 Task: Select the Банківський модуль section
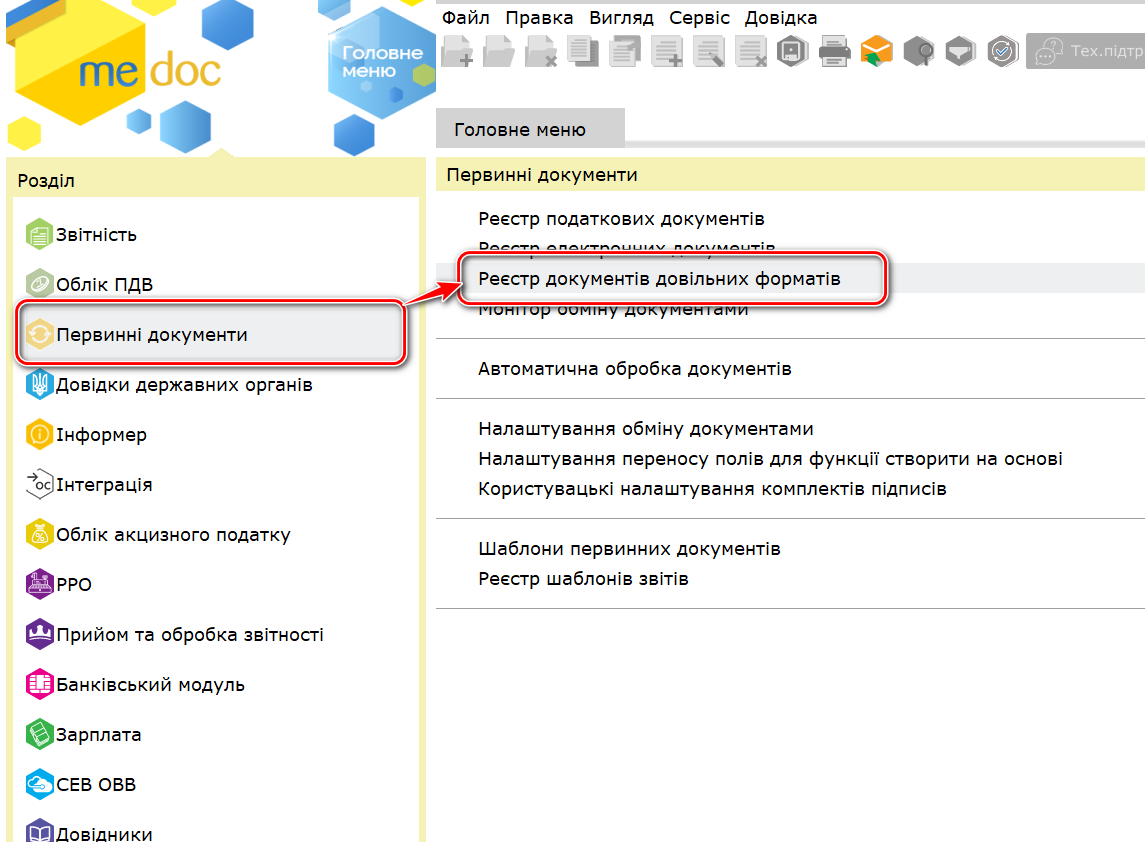click(x=150, y=685)
